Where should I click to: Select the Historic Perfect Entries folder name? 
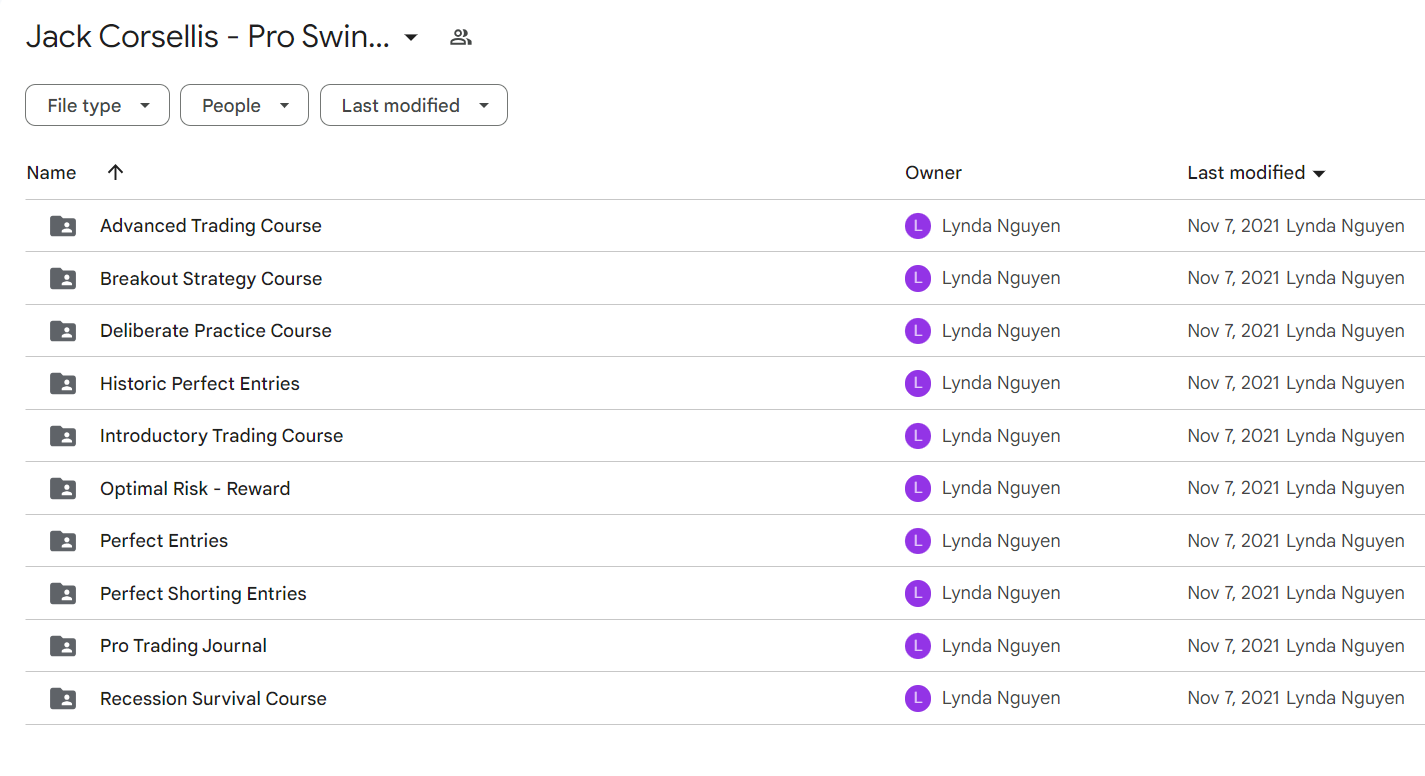pyautogui.click(x=200, y=383)
